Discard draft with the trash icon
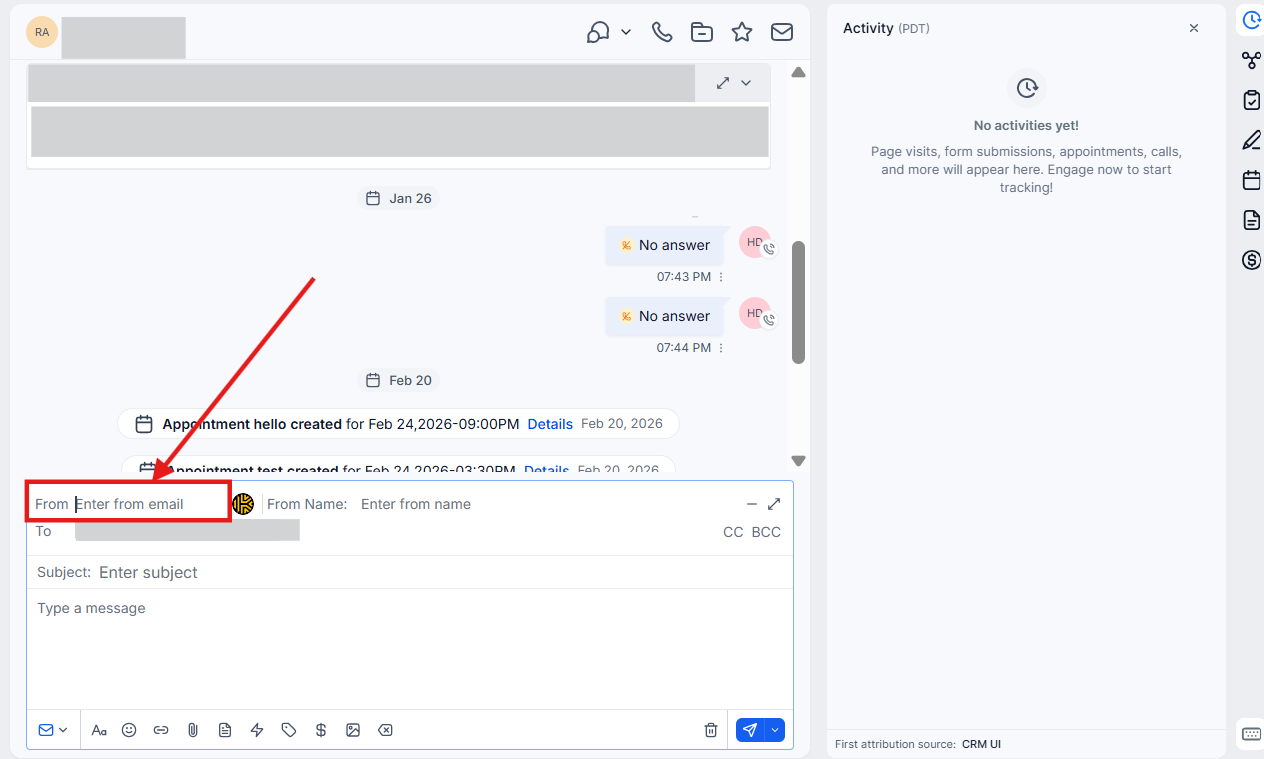The image size is (1264, 759). pyautogui.click(x=711, y=730)
